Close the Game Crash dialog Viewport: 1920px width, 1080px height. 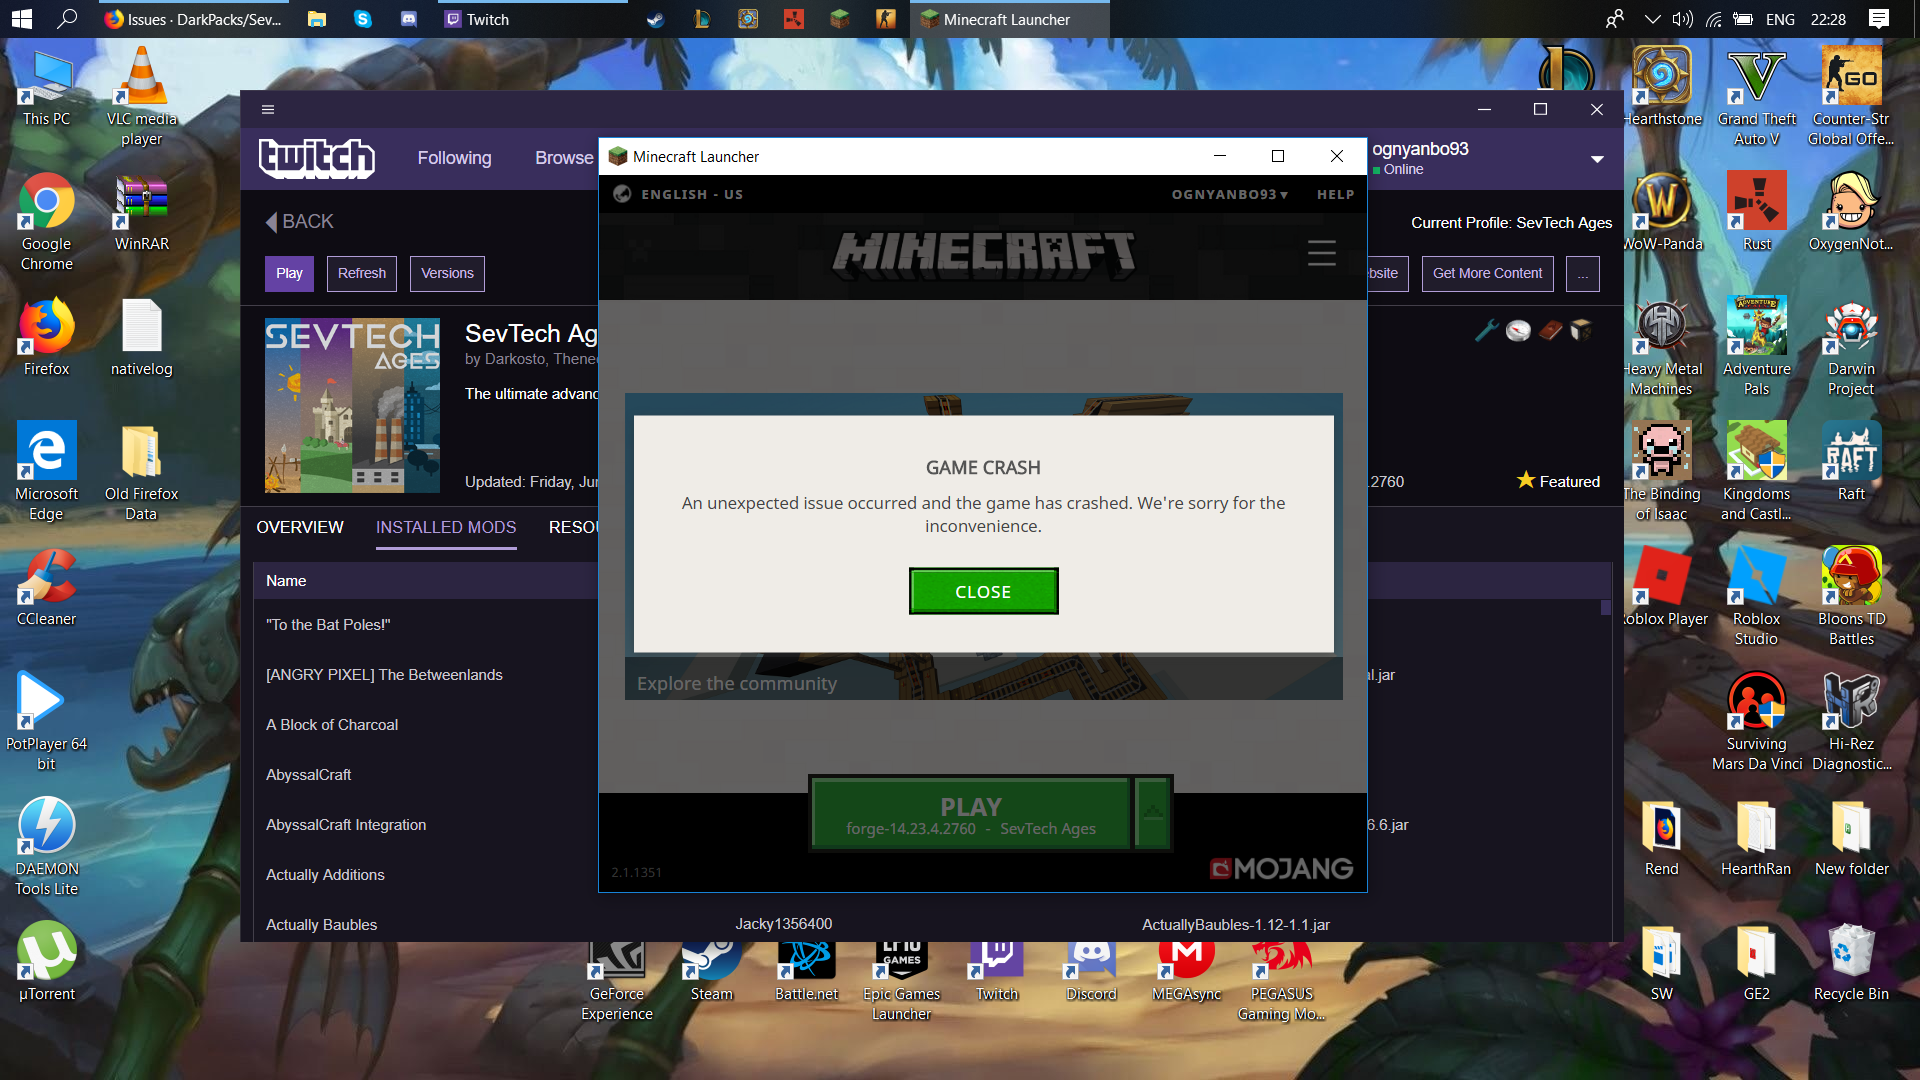pyautogui.click(x=983, y=592)
